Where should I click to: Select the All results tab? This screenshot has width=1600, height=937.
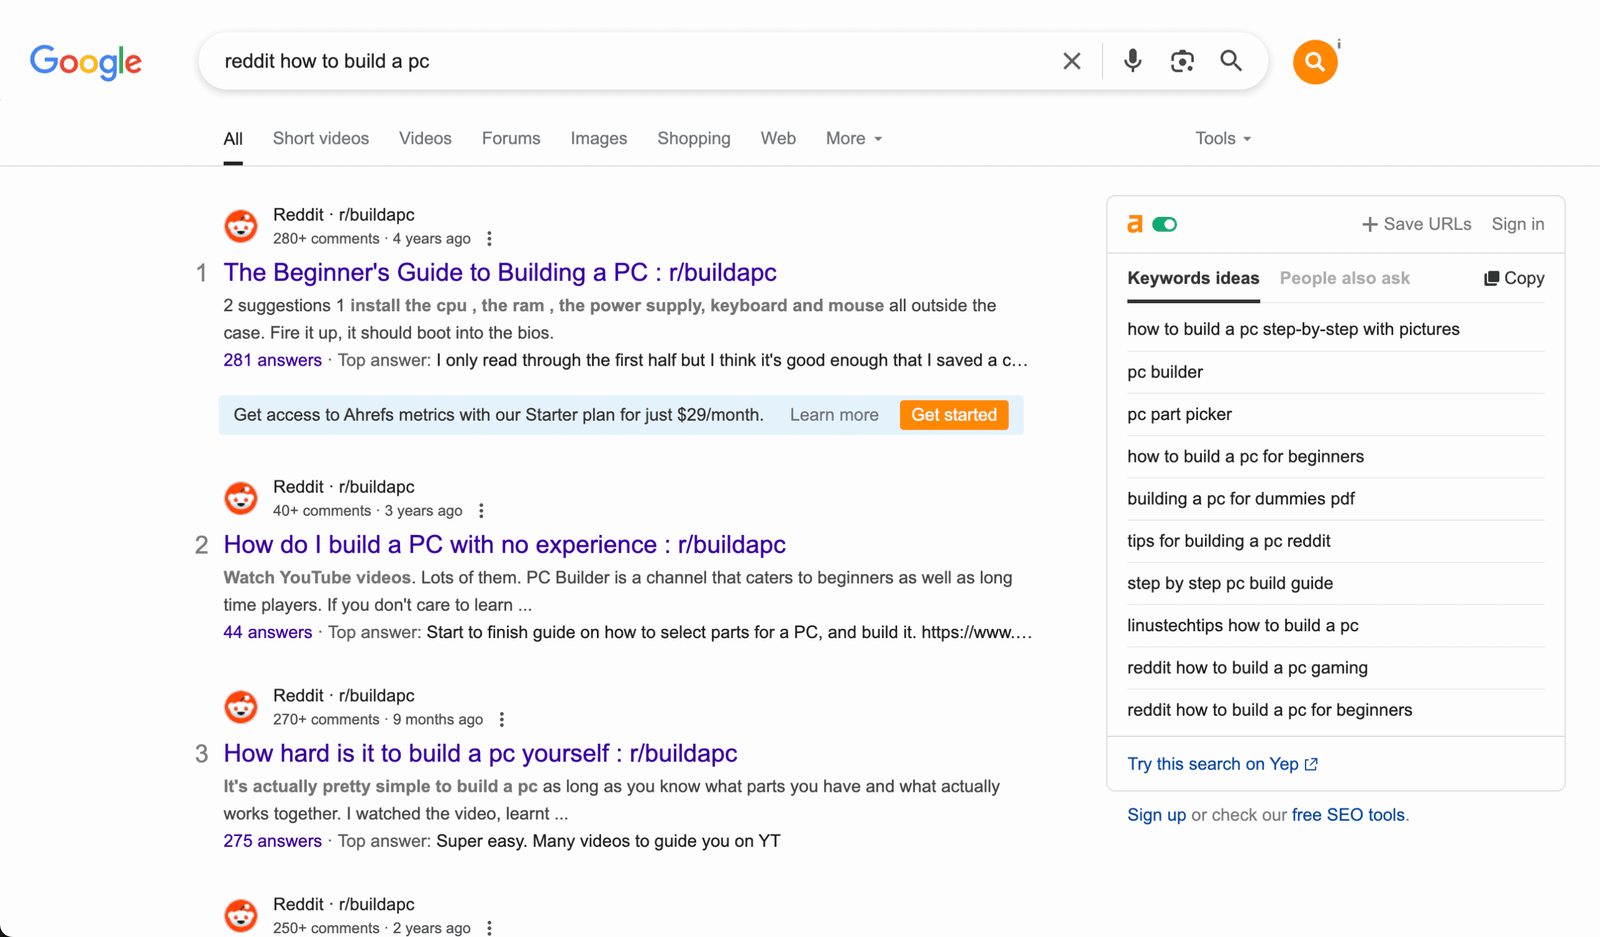coord(233,139)
